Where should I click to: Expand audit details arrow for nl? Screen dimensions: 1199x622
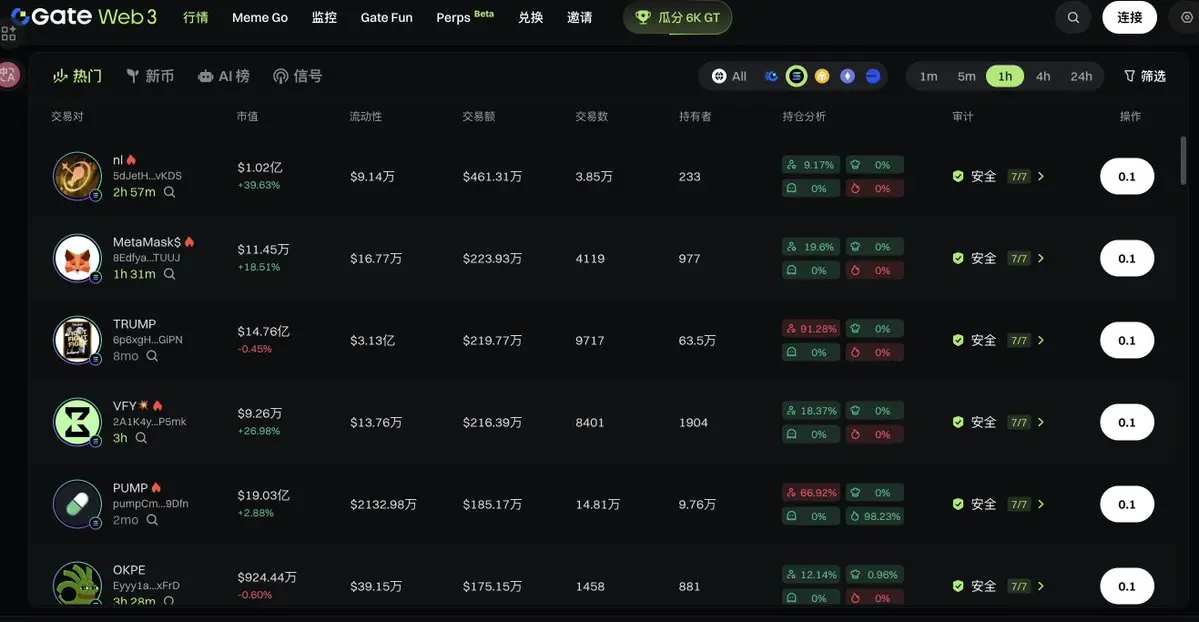[x=1041, y=176]
